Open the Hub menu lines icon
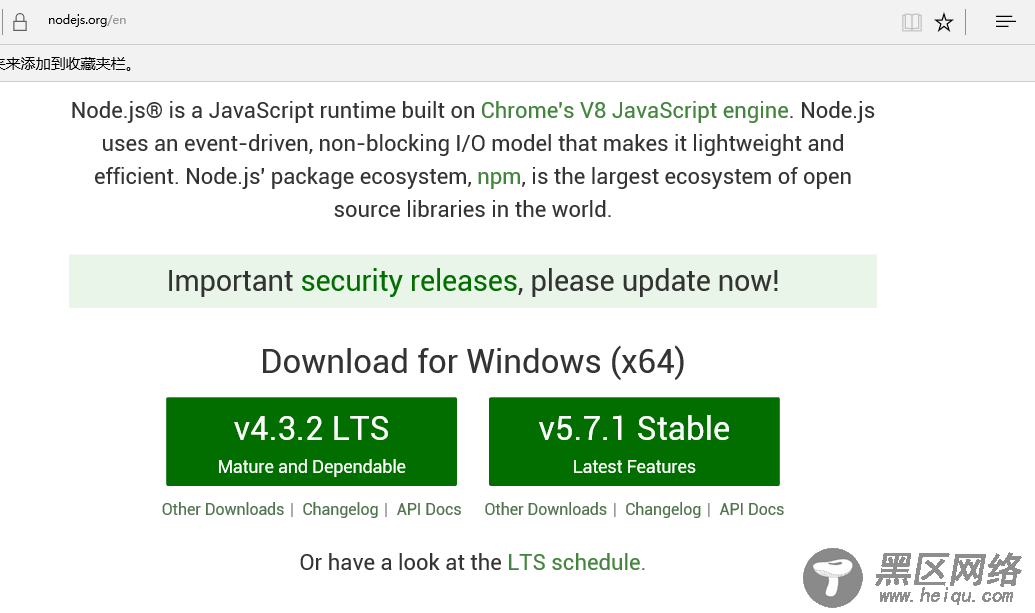Screen dimensions: 1035x613 point(1005,22)
